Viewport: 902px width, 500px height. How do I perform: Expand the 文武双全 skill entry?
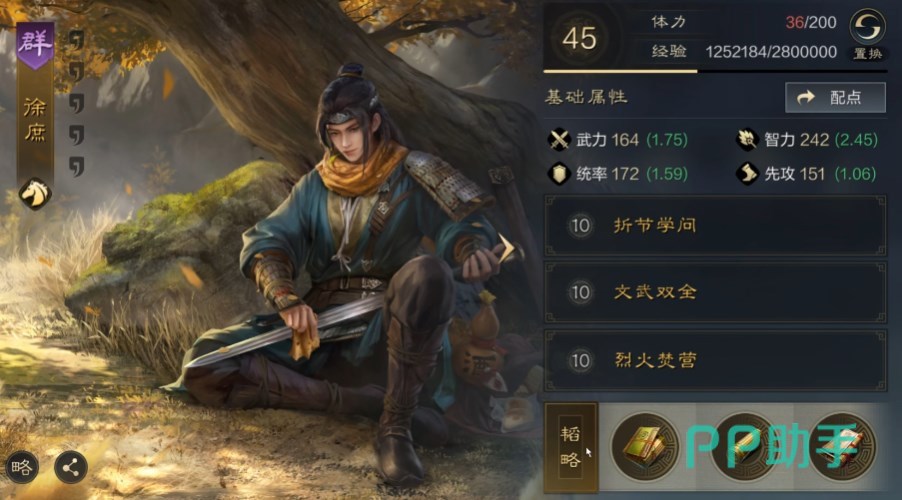coord(715,292)
